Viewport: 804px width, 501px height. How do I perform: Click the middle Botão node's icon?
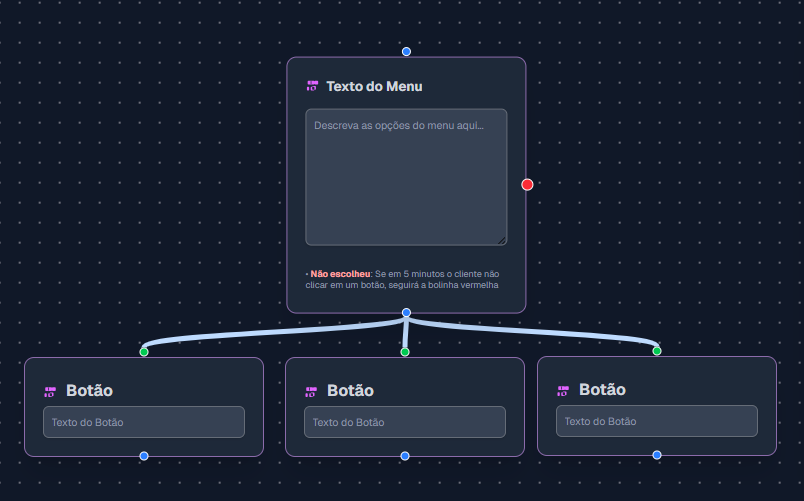311,391
